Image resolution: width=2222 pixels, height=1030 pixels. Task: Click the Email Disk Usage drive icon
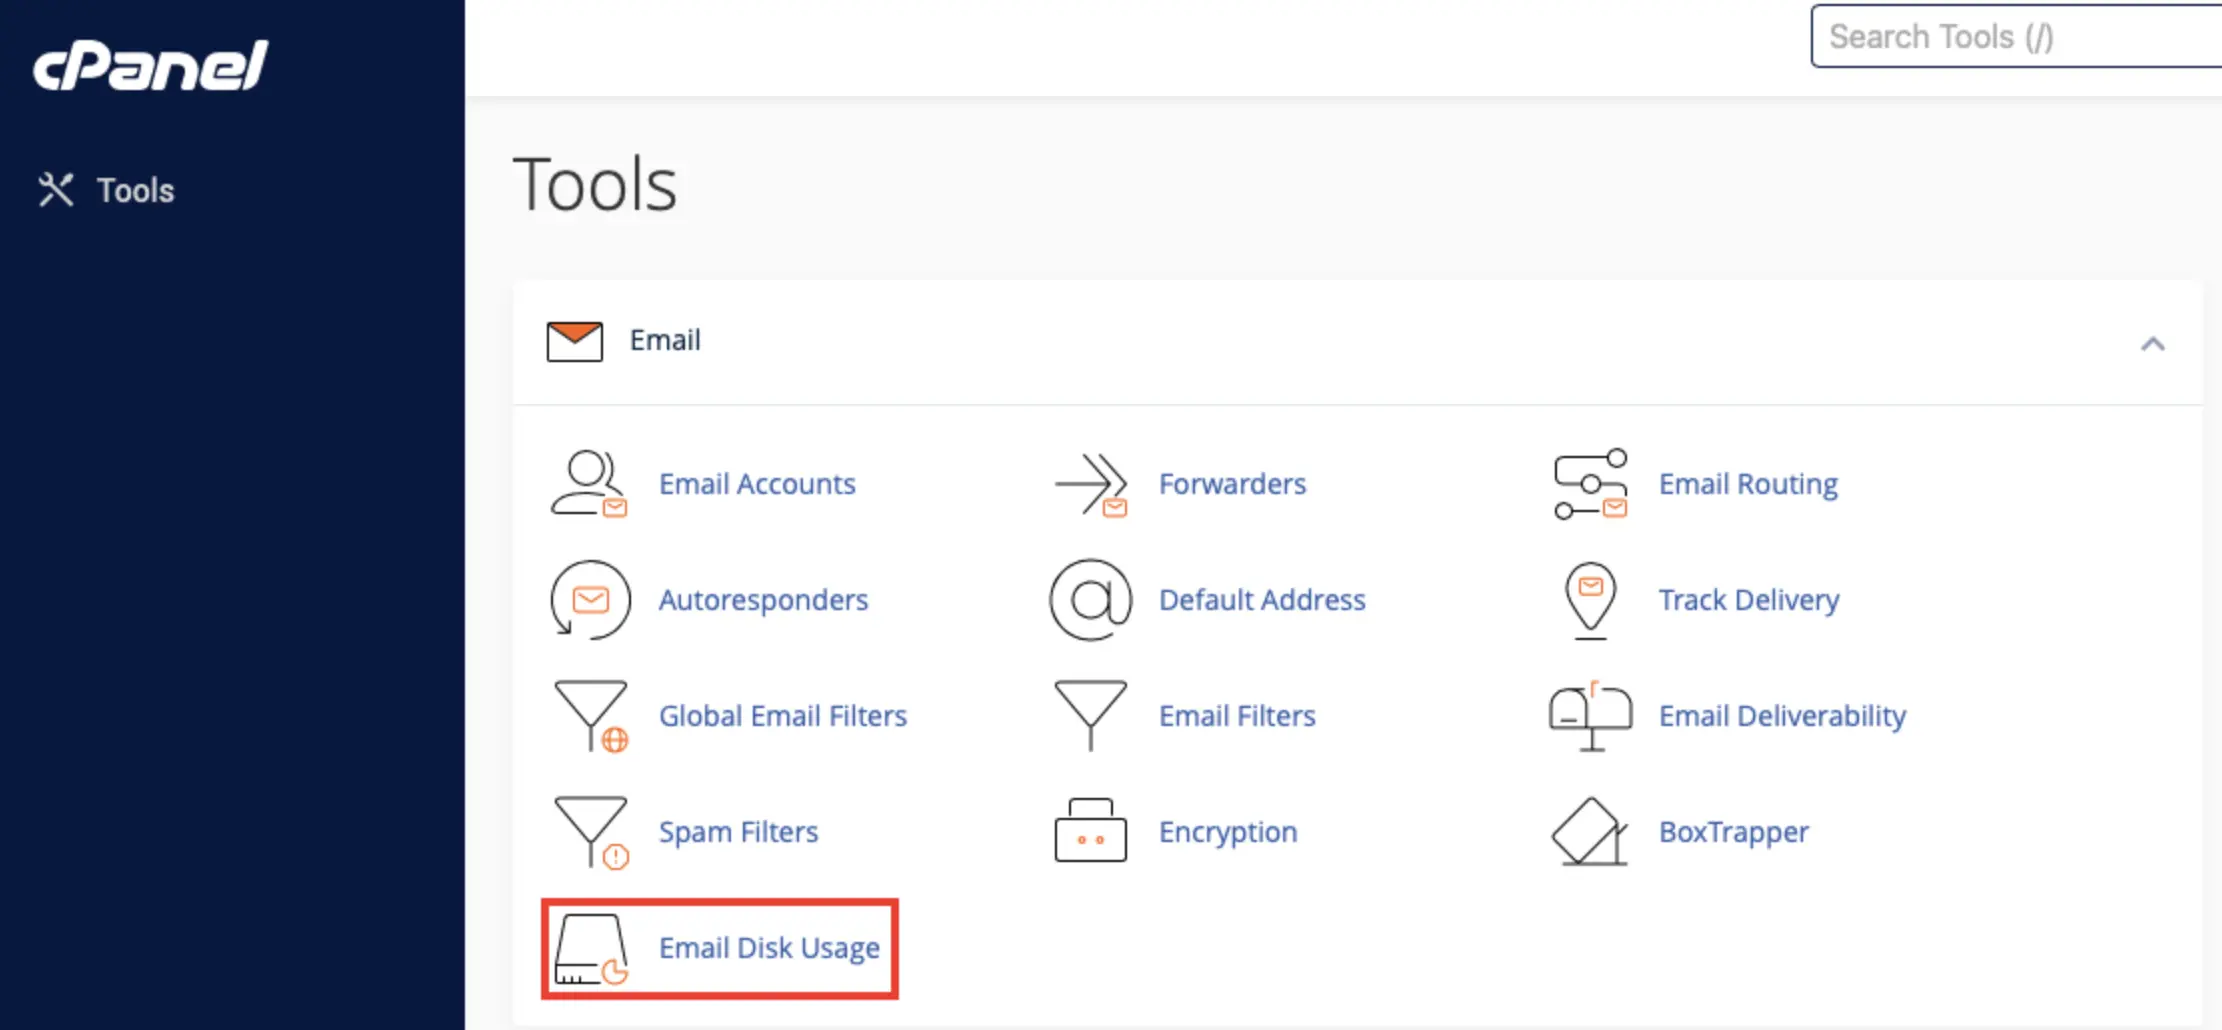591,949
